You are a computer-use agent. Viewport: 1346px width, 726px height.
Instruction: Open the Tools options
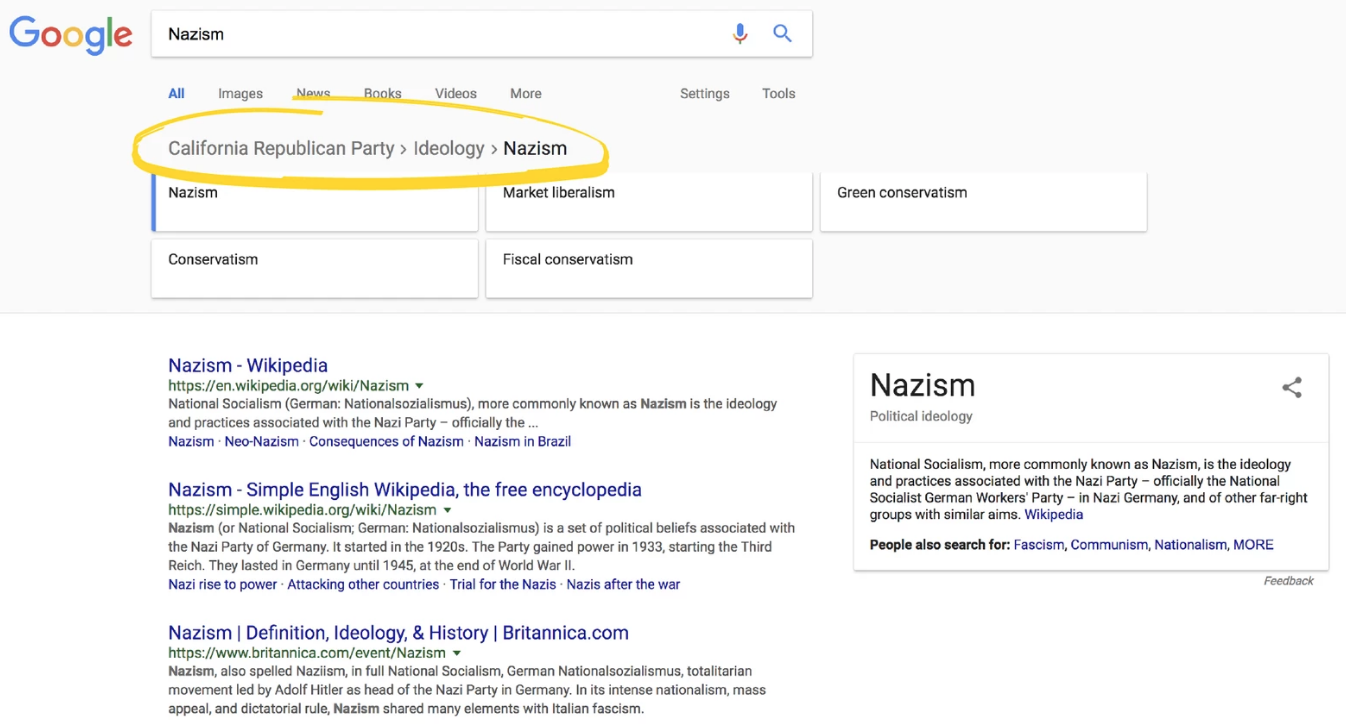point(778,94)
